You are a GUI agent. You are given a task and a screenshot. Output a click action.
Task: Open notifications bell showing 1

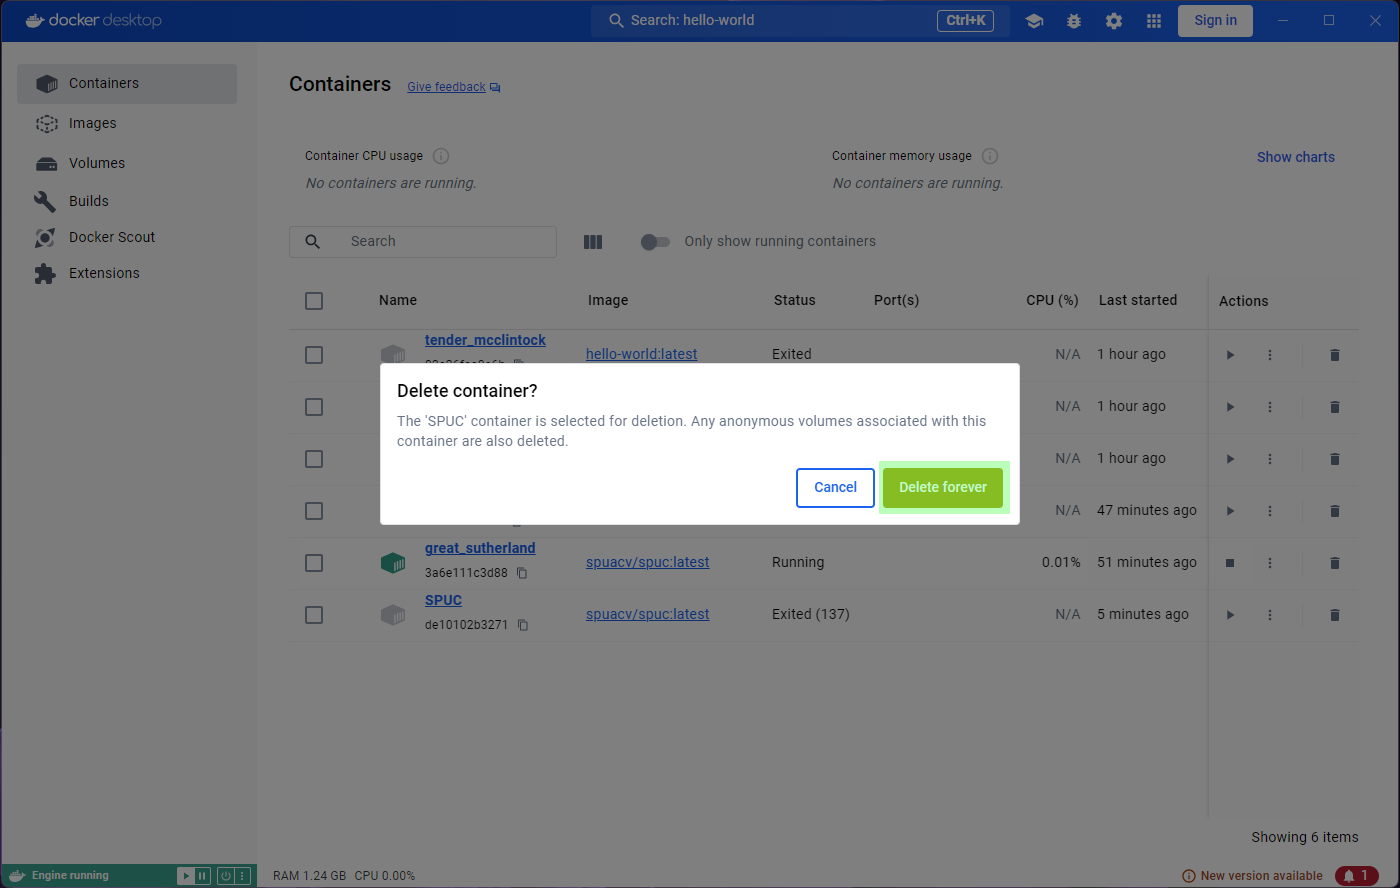[x=1357, y=876]
